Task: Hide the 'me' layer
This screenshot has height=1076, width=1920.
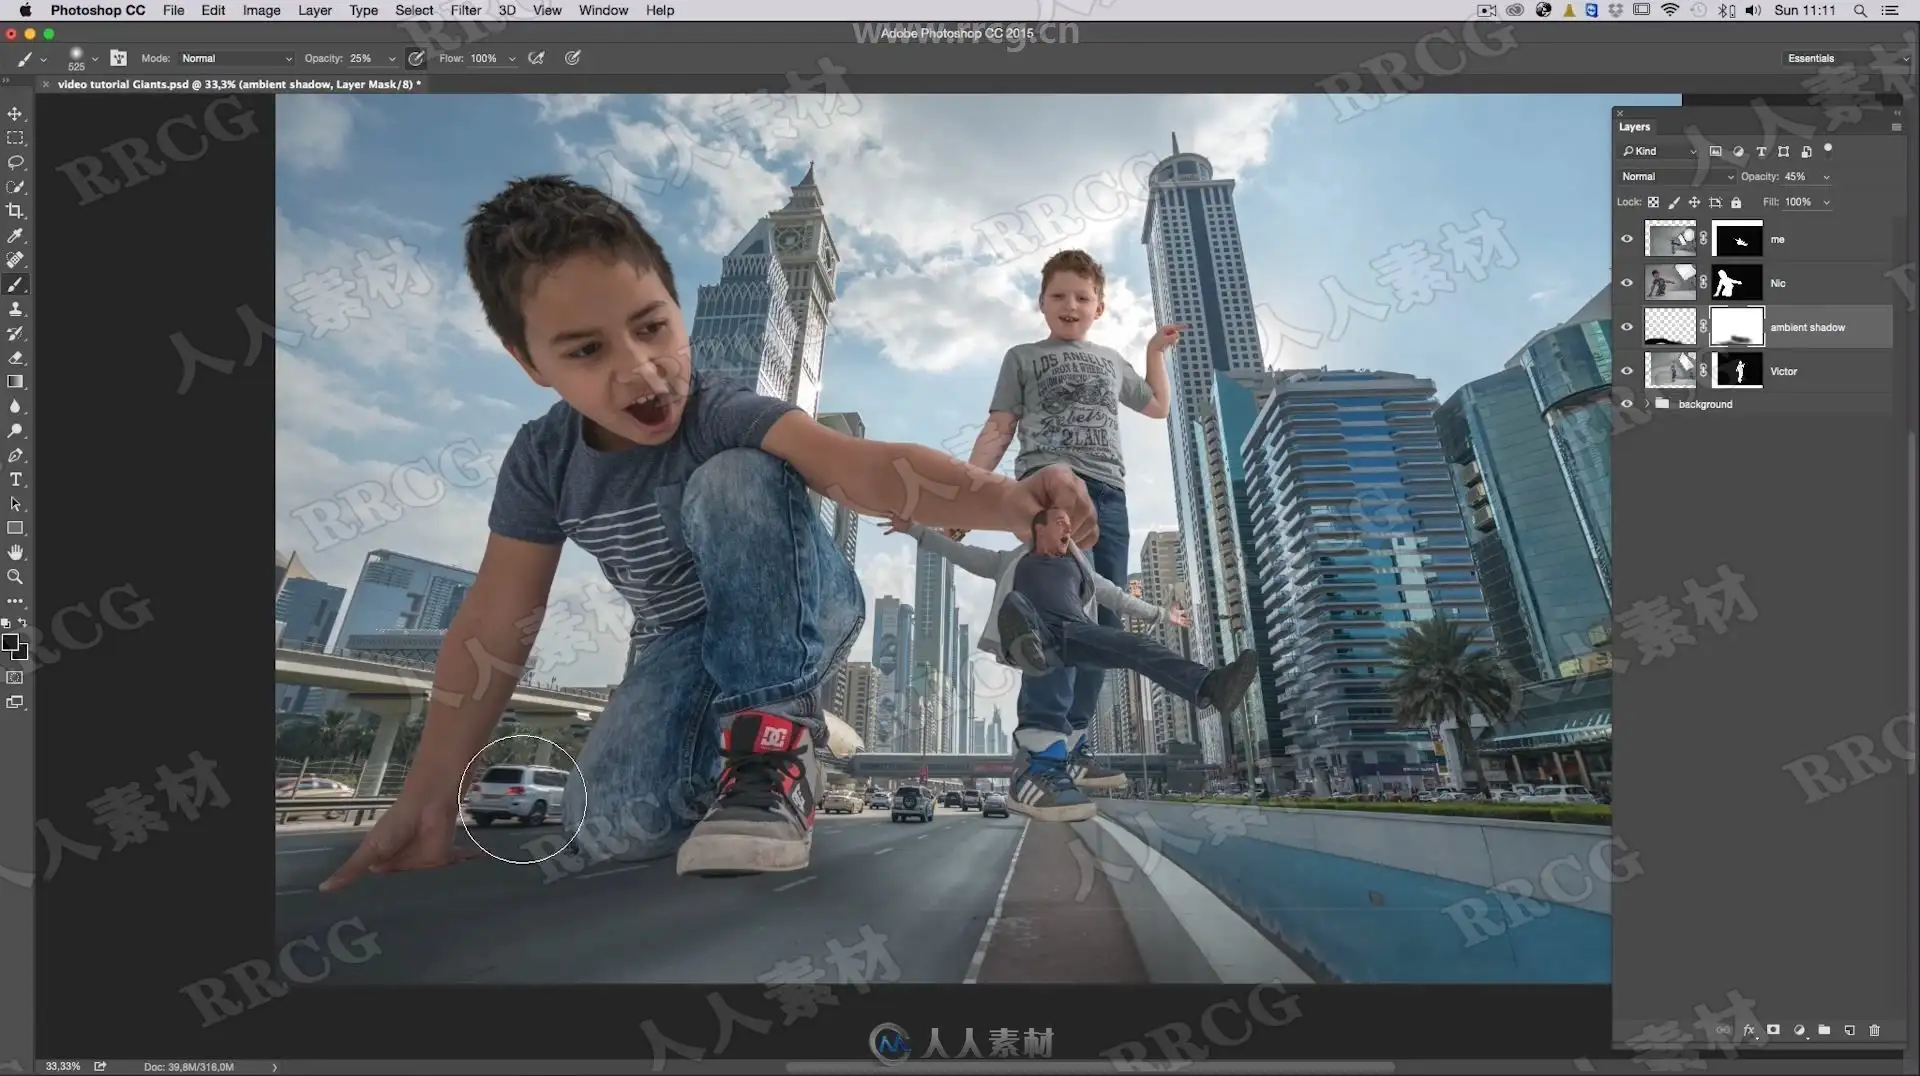Action: tap(1627, 239)
